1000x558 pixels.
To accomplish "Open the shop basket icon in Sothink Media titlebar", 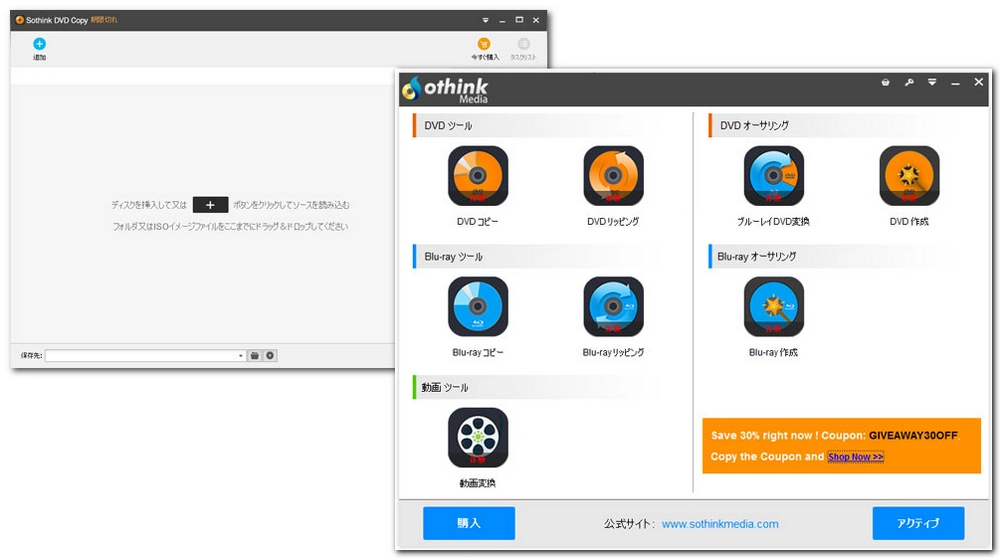I will pos(885,82).
